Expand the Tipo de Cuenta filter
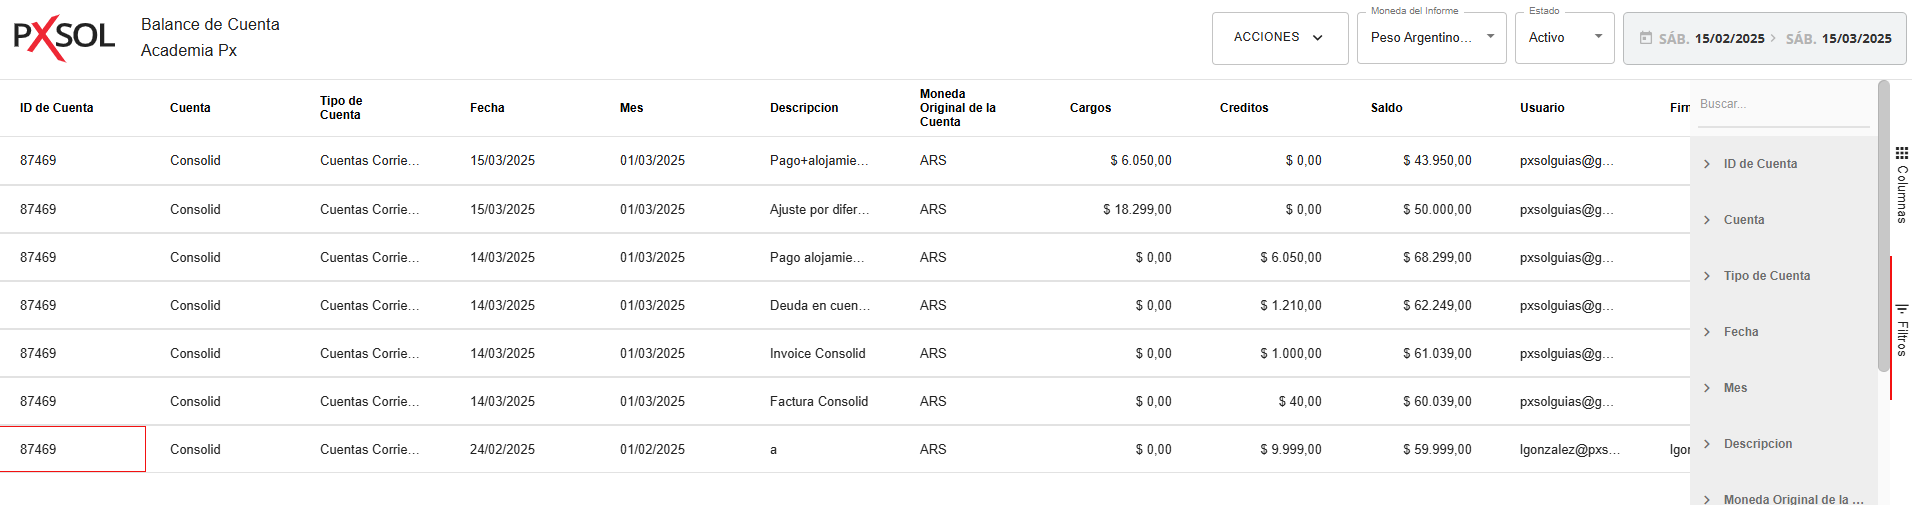 click(1707, 276)
